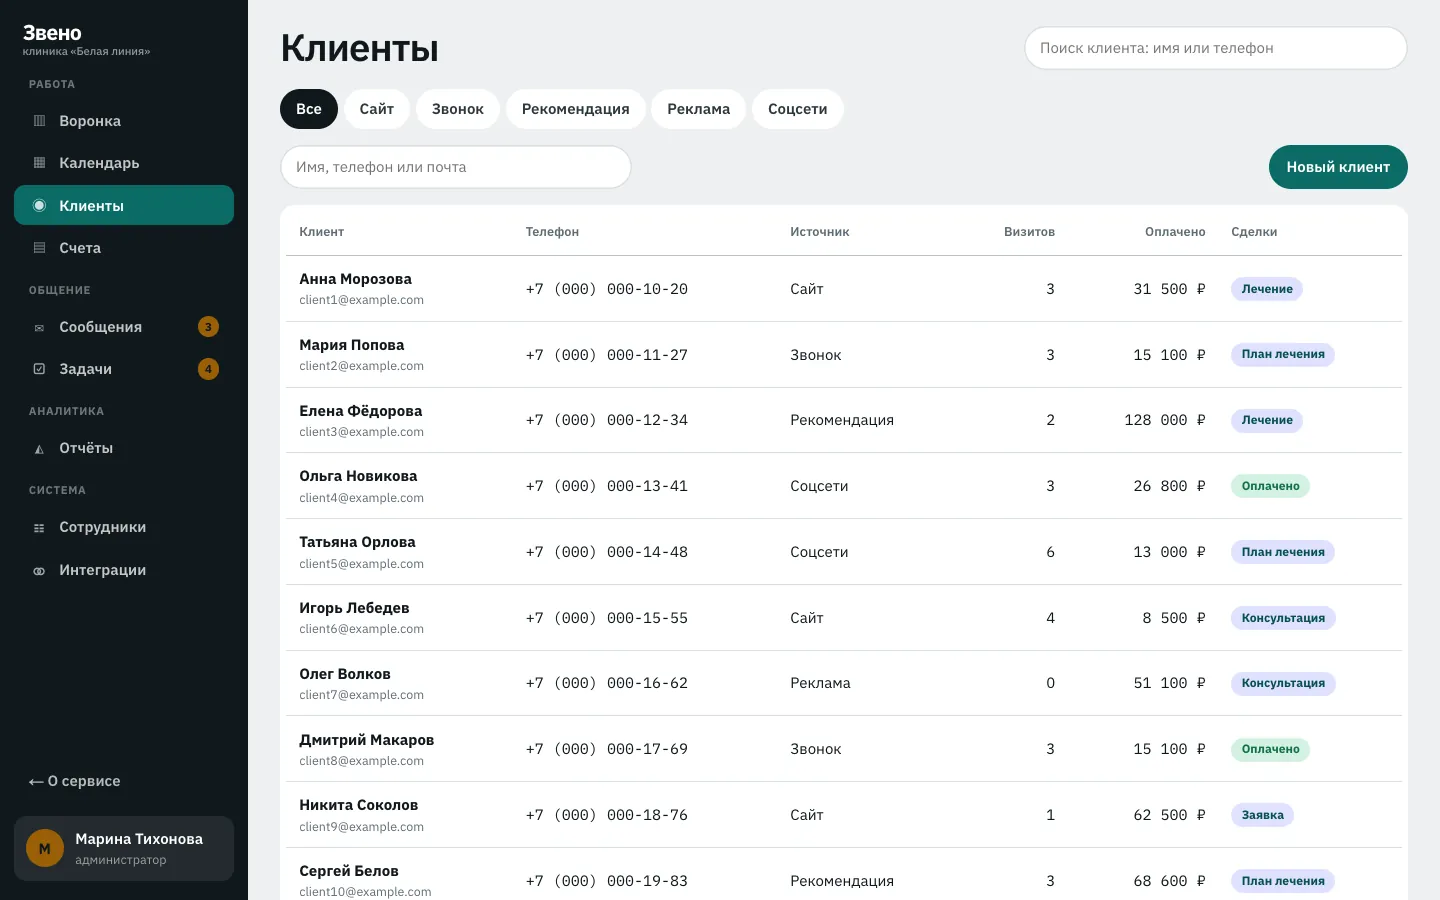The image size is (1440, 900).
Task: Open the О сервисе link
Action: pos(74,781)
